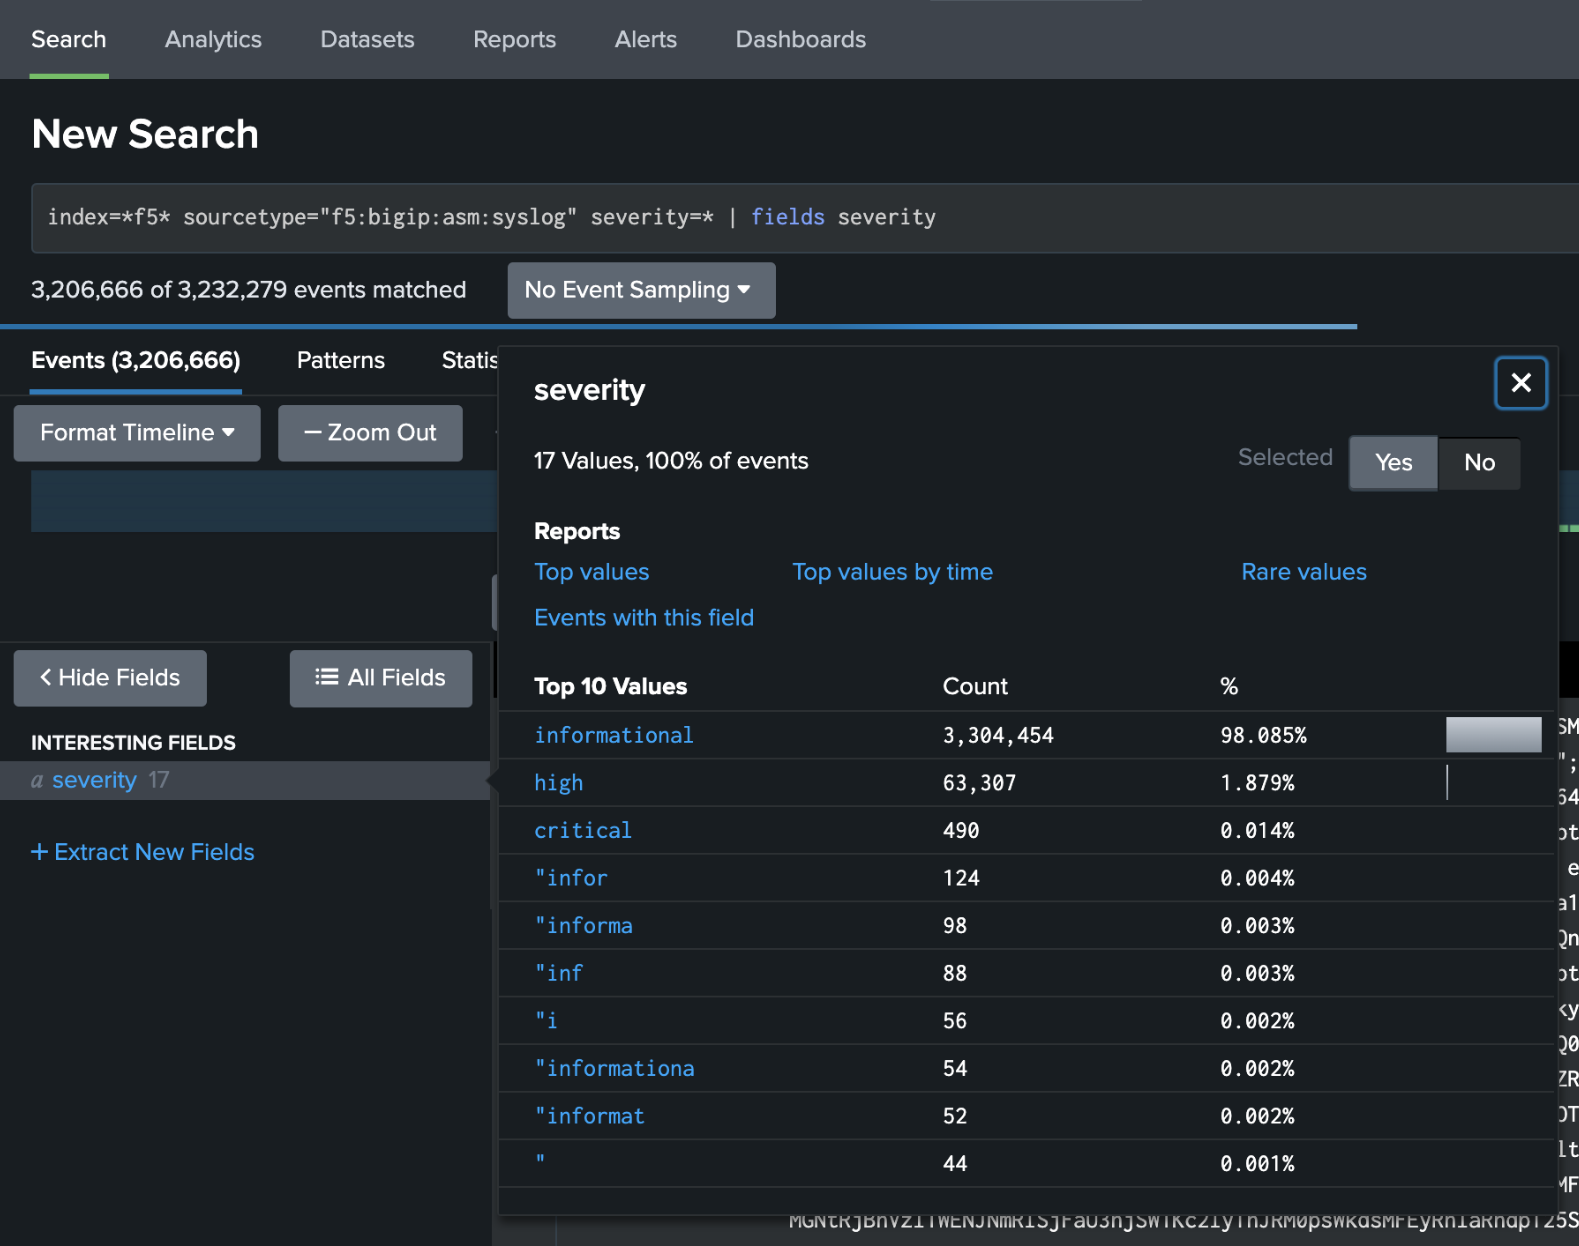Click count 63,307 cell
This screenshot has width=1579, height=1246.
(979, 783)
